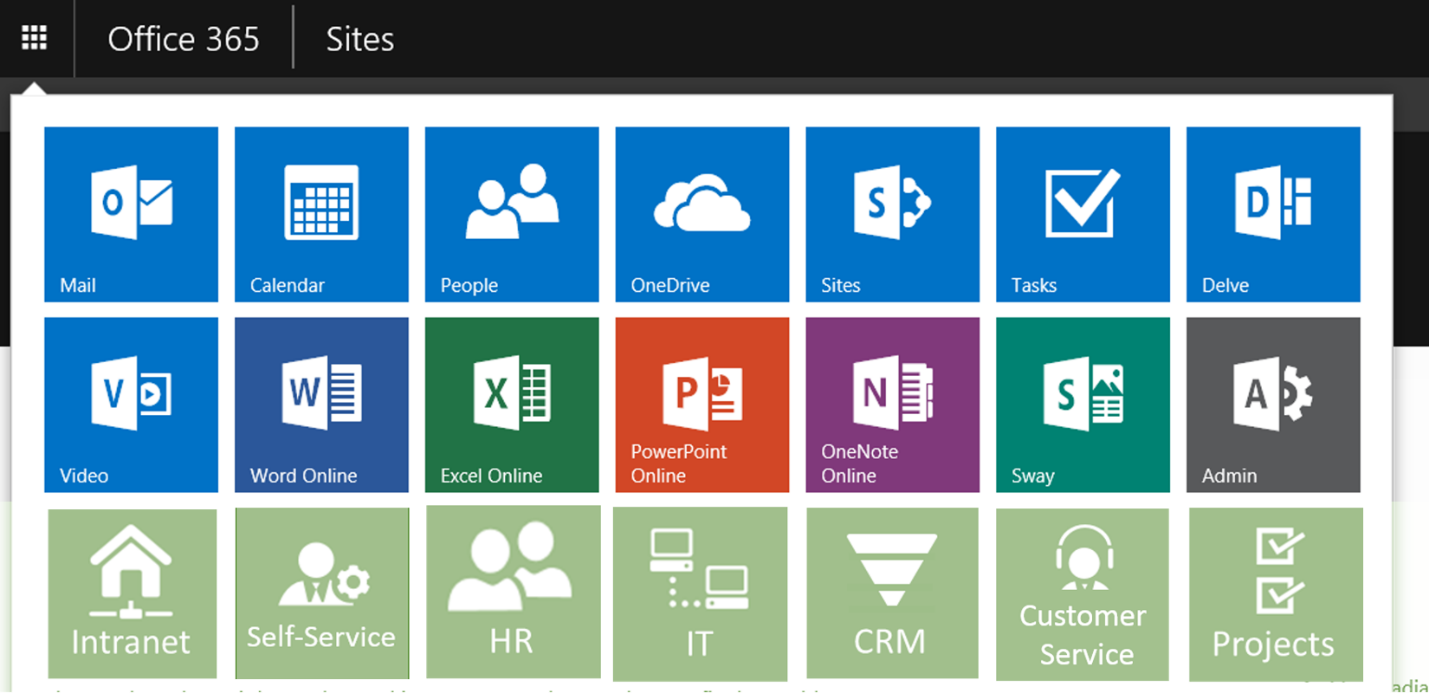Start Word Online from its tile
This screenshot has width=1429, height=693.
(x=321, y=405)
